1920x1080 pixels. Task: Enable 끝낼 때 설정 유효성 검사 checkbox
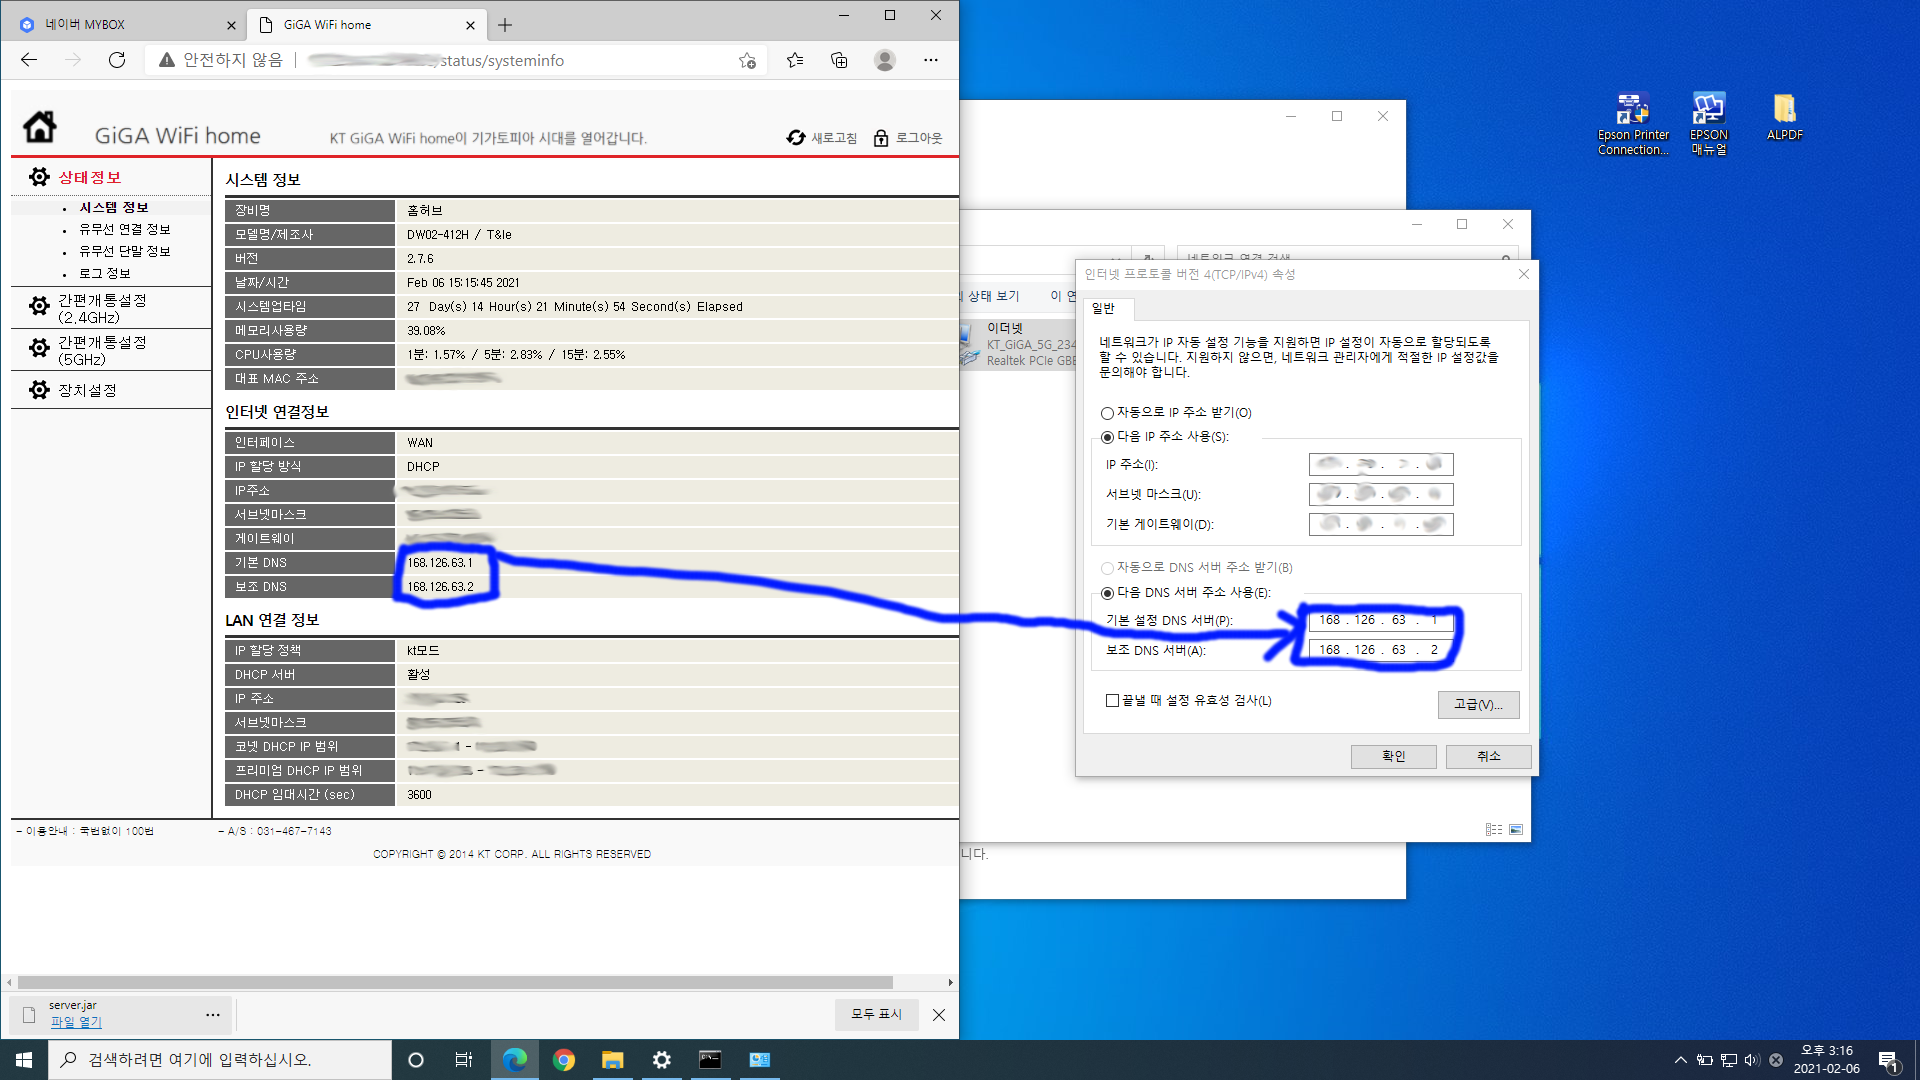tap(1112, 701)
